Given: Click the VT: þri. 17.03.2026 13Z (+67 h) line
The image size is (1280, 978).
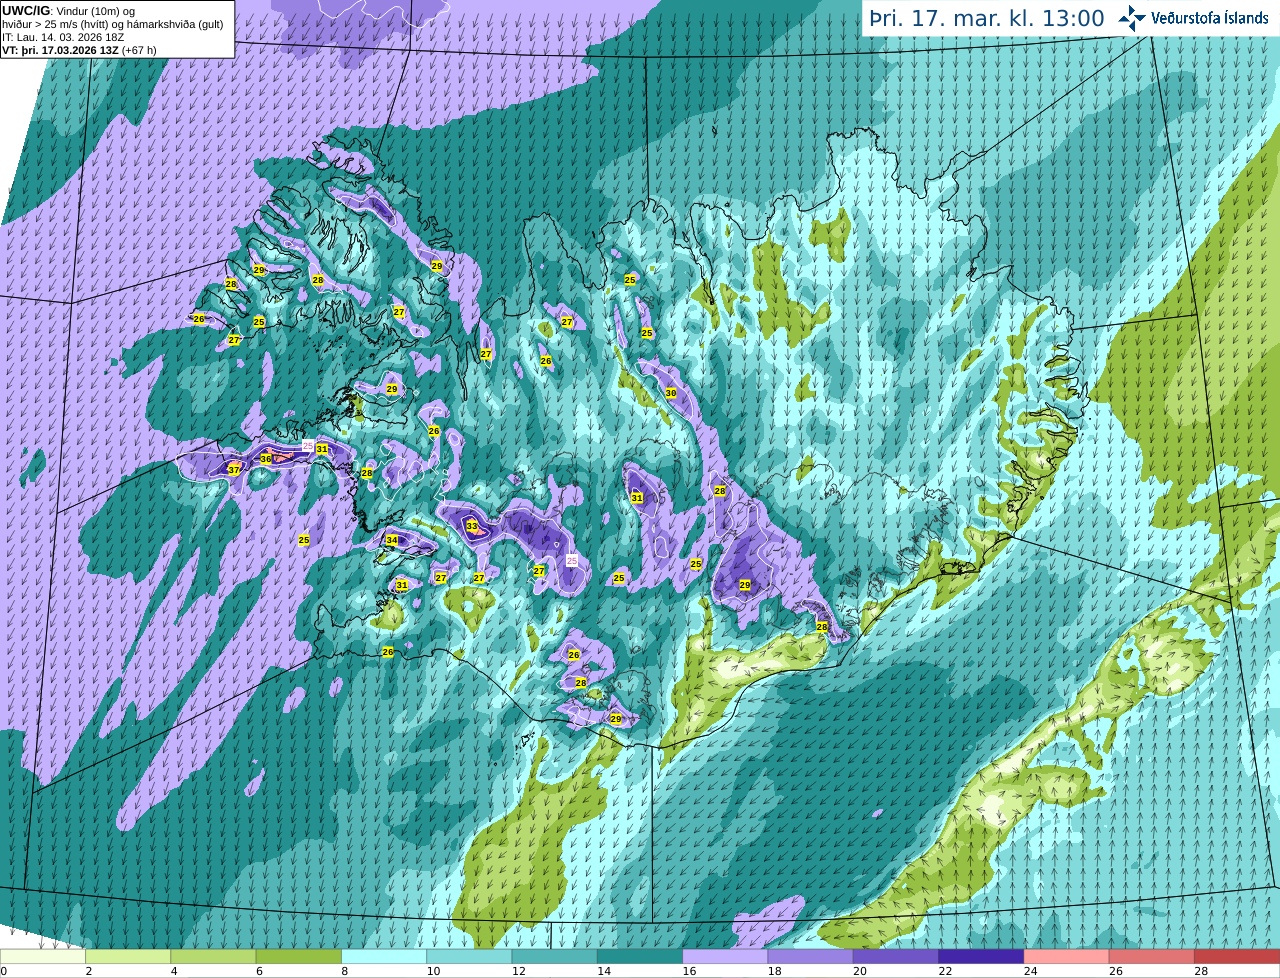Looking at the screenshot, I should pyautogui.click(x=79, y=50).
